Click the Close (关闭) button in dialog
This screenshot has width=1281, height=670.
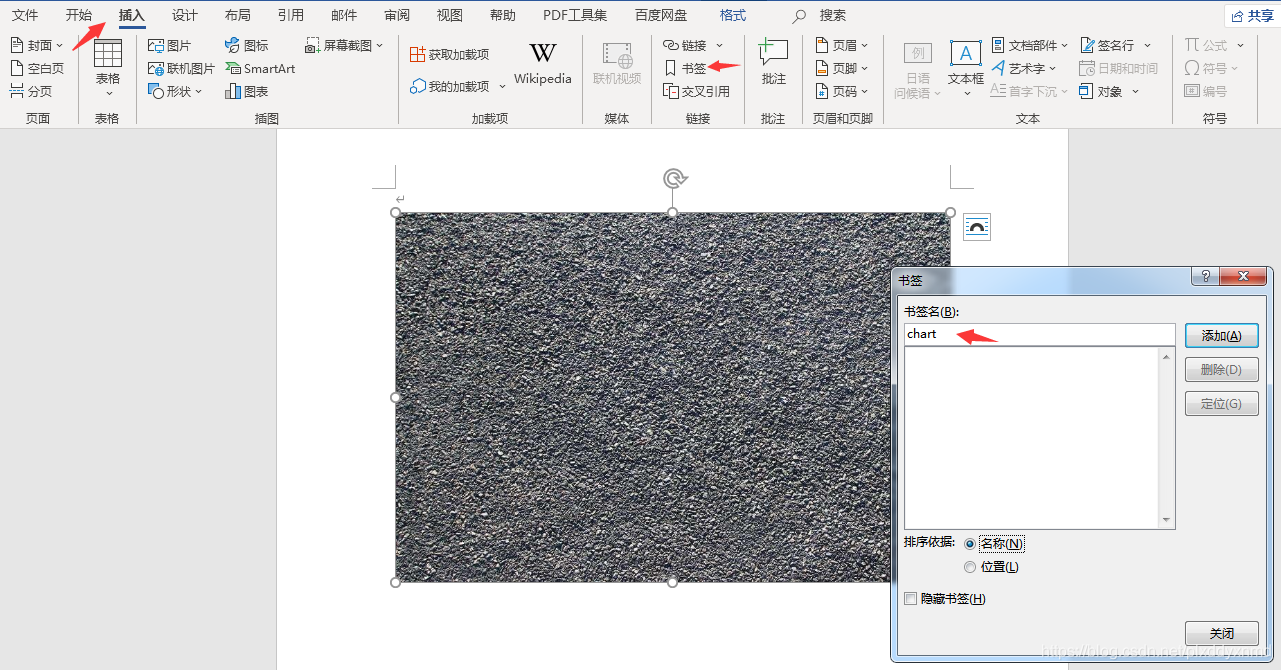click(1221, 633)
